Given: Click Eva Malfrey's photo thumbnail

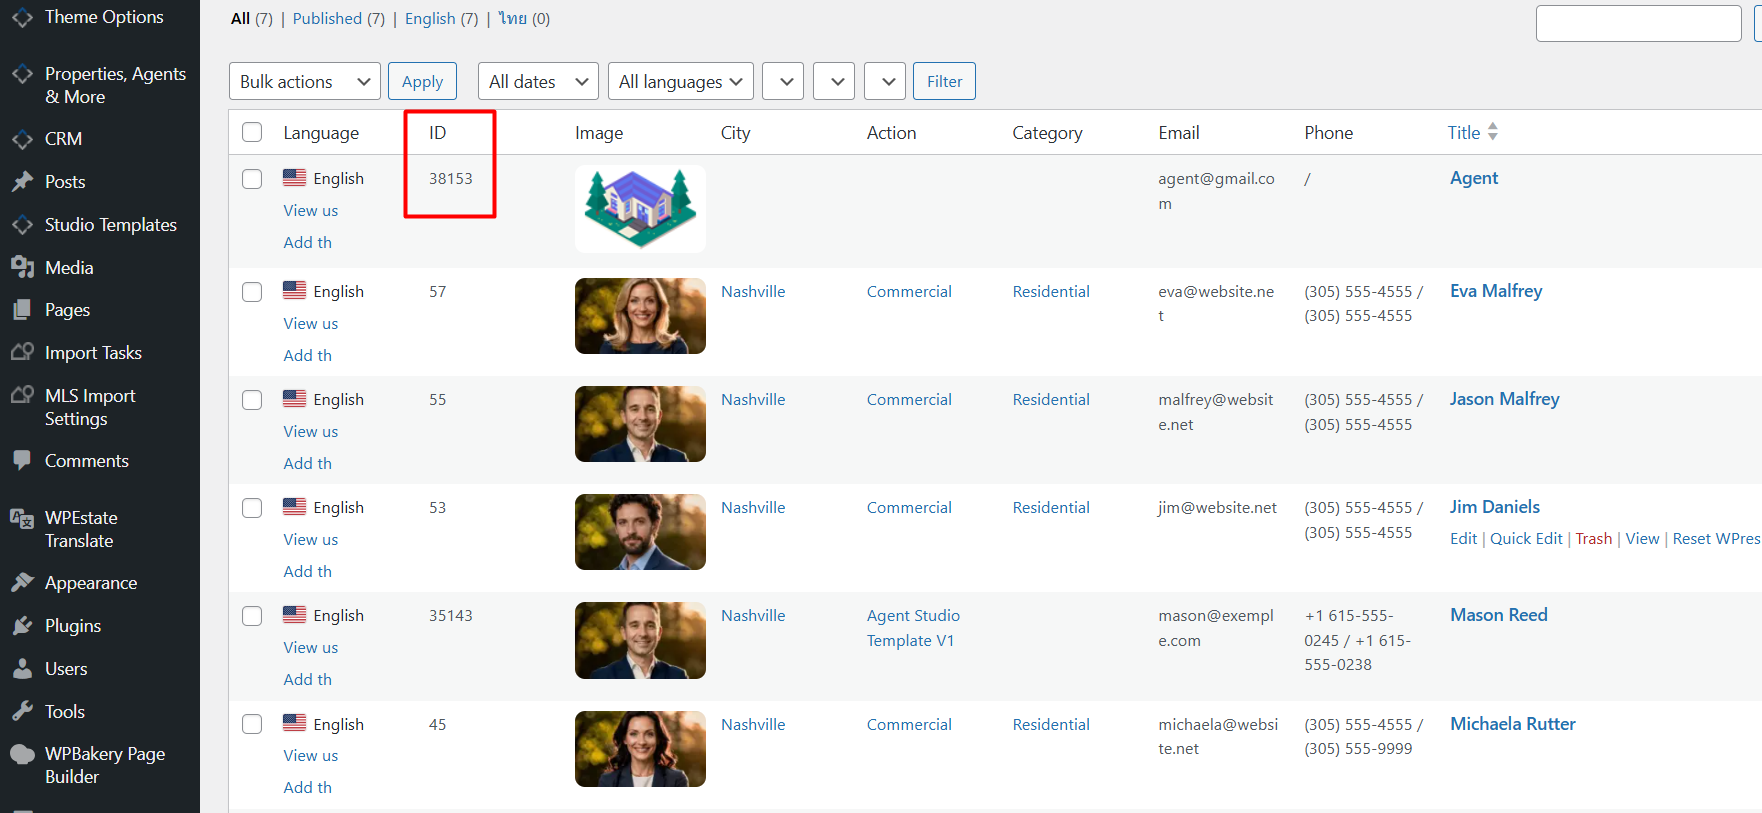Looking at the screenshot, I should [640, 316].
